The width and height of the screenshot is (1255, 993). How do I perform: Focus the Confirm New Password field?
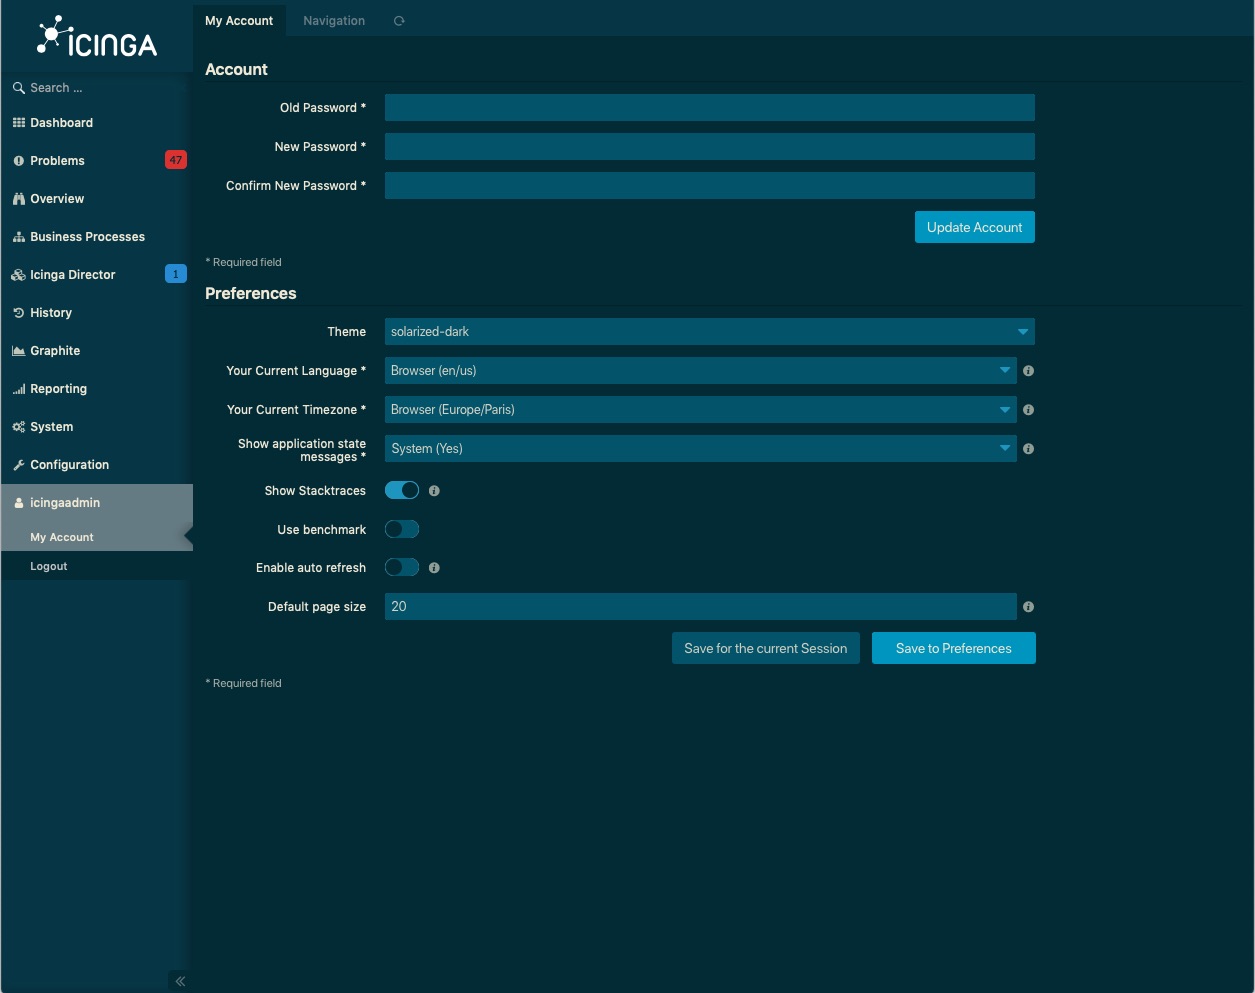(710, 186)
